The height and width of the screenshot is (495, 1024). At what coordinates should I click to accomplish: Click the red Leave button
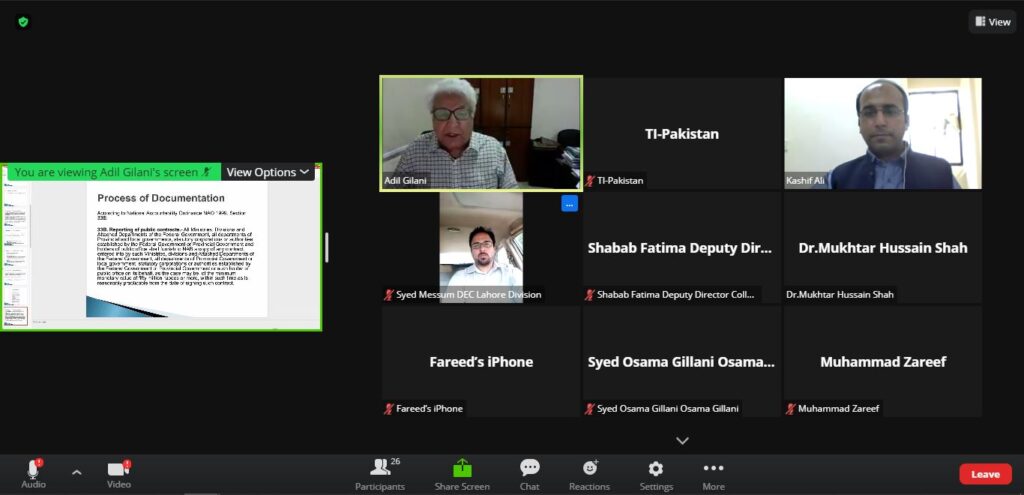[985, 474]
